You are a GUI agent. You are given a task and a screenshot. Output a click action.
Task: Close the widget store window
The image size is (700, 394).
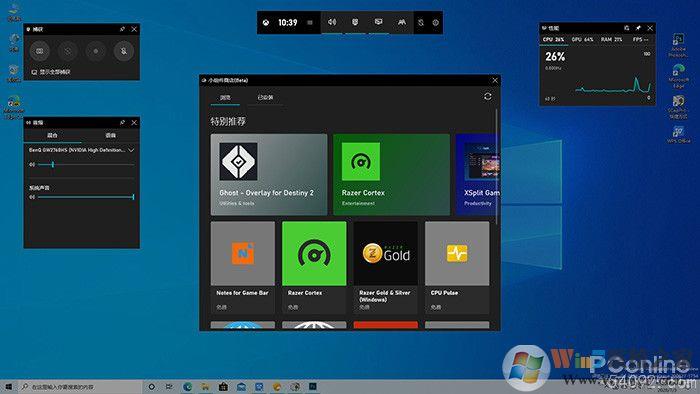coord(495,80)
